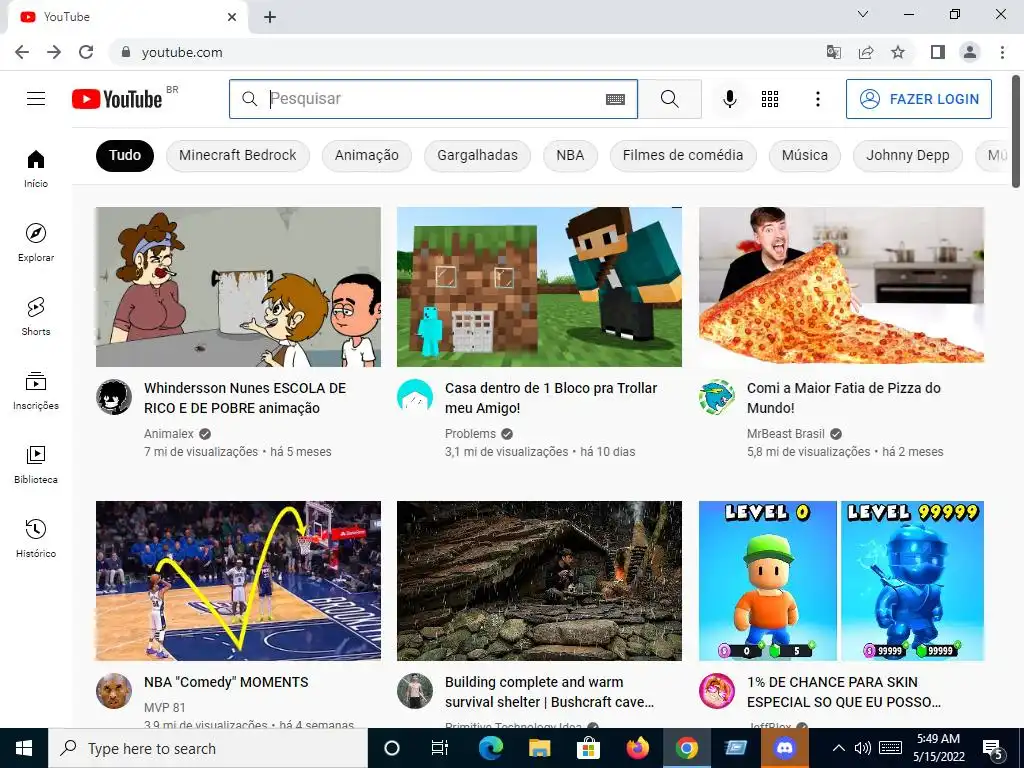This screenshot has height=768, width=1024.
Task: Start voice search with microphone icon
Action: click(730, 99)
